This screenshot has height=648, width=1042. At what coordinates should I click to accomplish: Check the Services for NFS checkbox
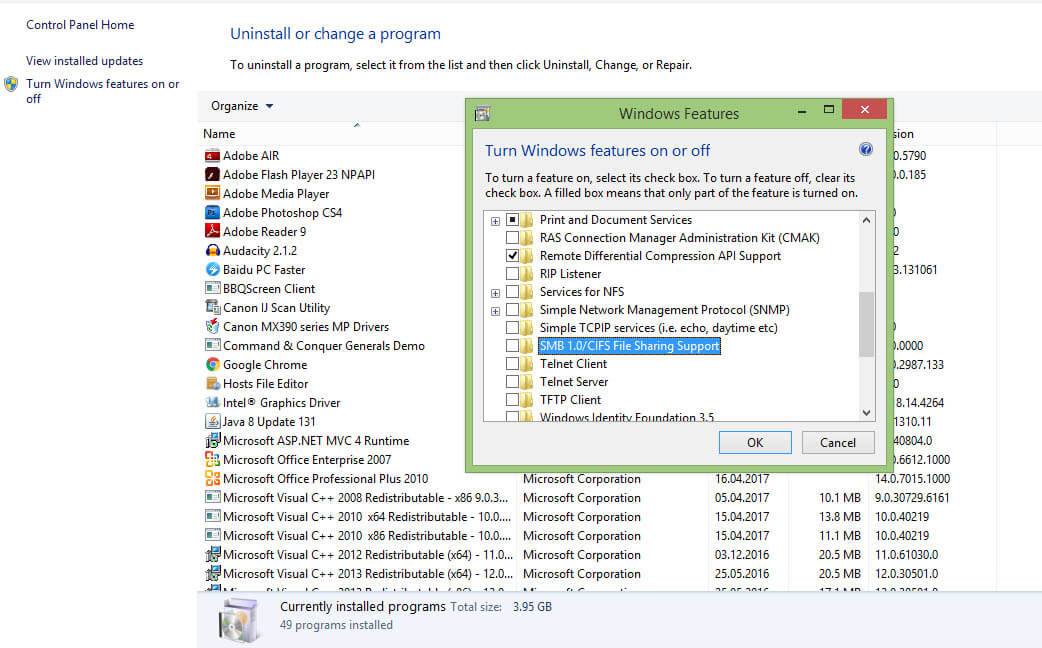(512, 291)
